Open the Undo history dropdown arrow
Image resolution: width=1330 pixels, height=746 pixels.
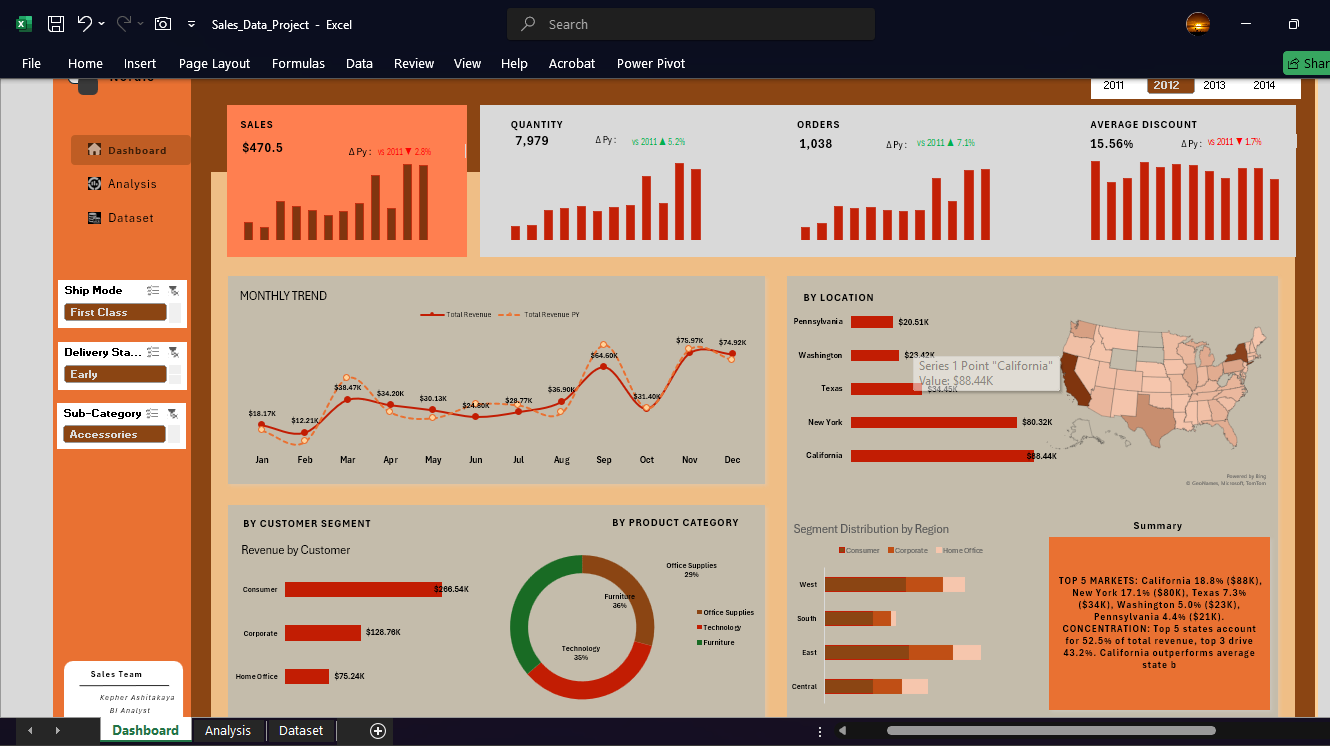pos(102,24)
